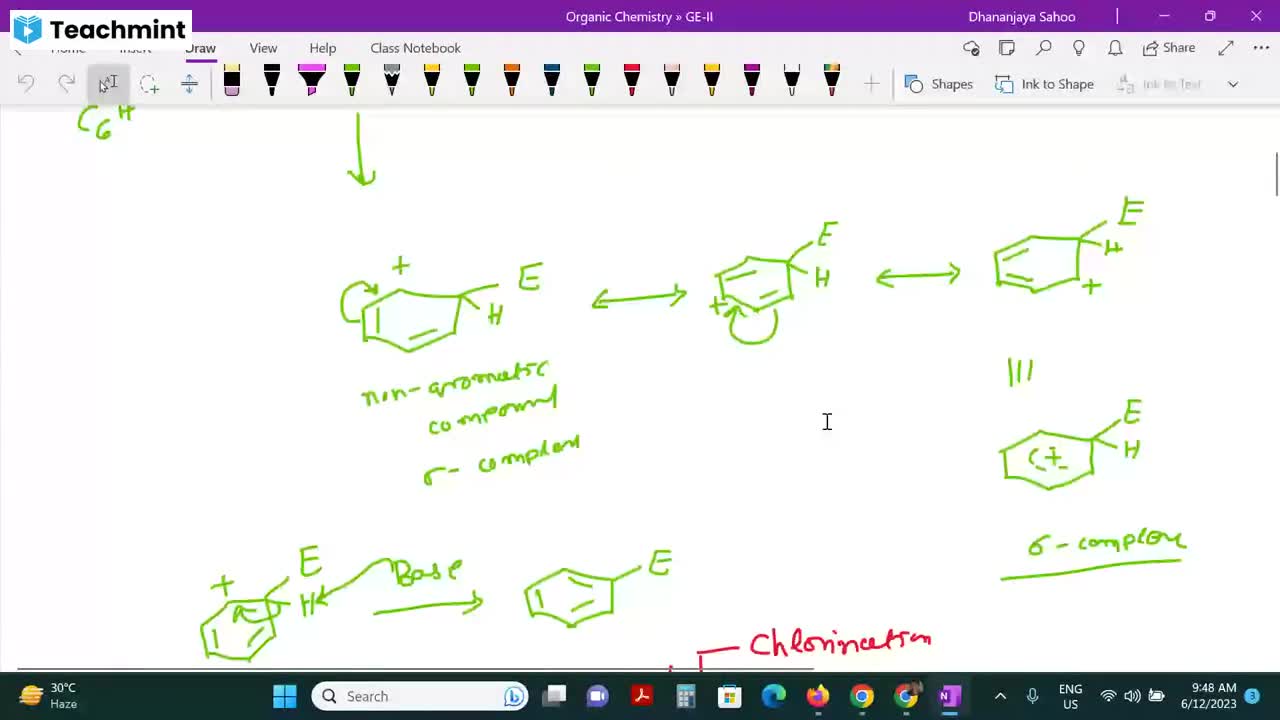Viewport: 1280px width, 720px height.
Task: Launch Microsoft Edge from taskbar
Action: point(773,696)
